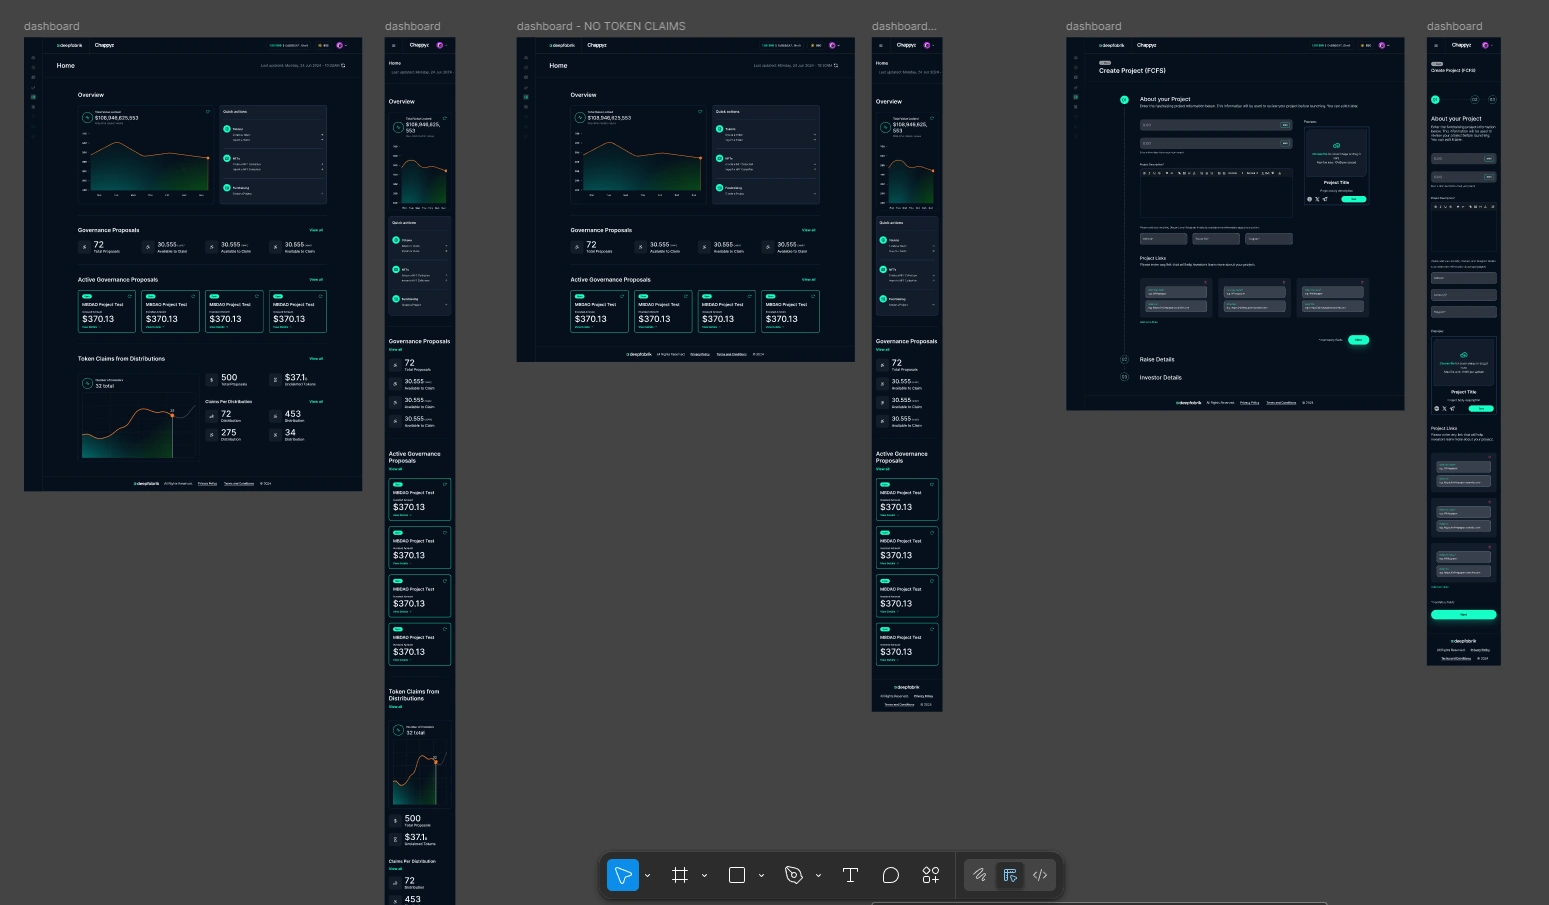The width and height of the screenshot is (1549, 905).
Task: Click step 01 circle in desktop Create Project frame
Action: pos(1124,100)
